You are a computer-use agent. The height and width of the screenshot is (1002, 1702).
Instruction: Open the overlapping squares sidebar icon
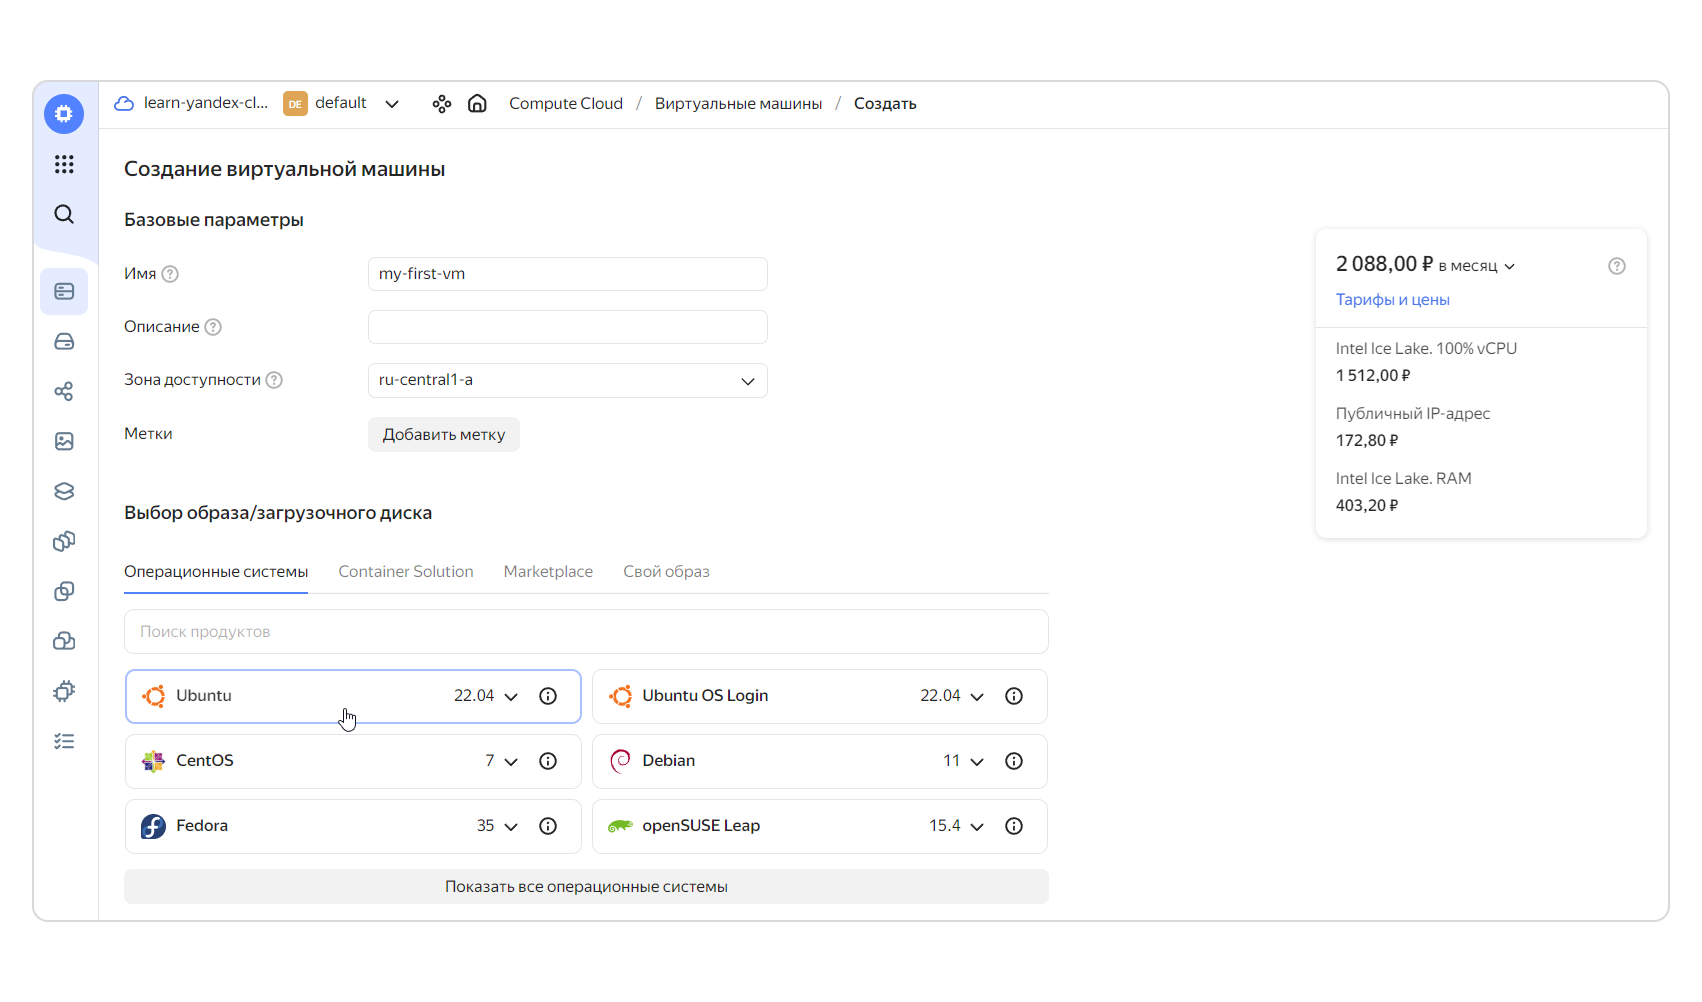pos(64,591)
